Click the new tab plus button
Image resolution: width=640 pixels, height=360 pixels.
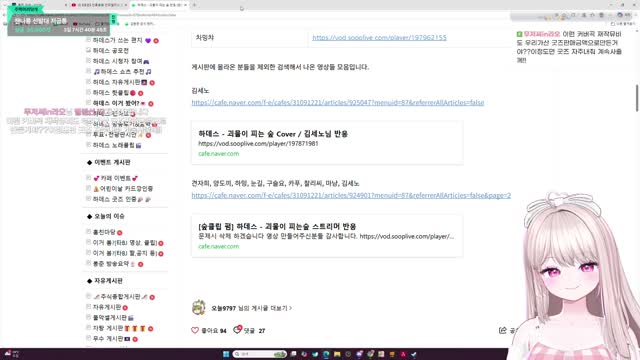[x=195, y=5]
